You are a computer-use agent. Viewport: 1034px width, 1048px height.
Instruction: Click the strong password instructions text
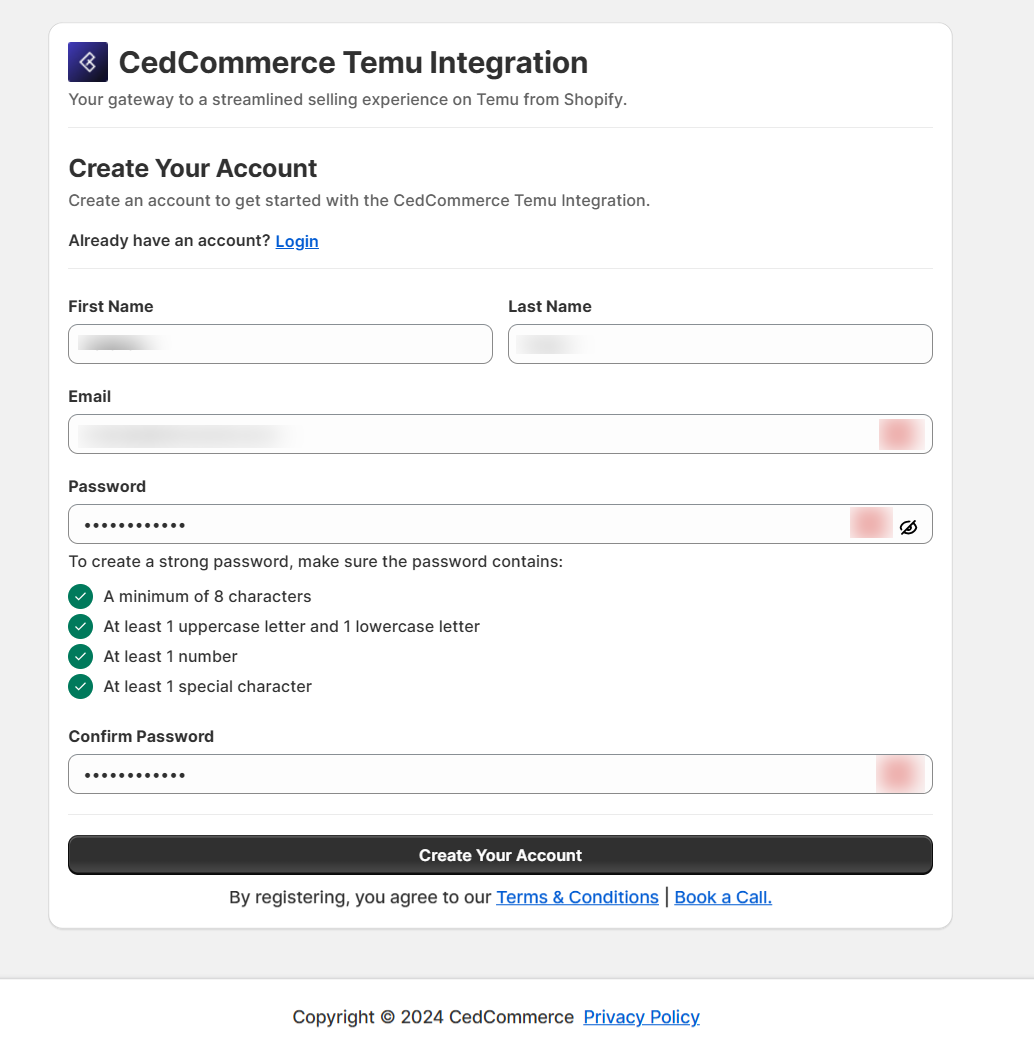click(315, 561)
